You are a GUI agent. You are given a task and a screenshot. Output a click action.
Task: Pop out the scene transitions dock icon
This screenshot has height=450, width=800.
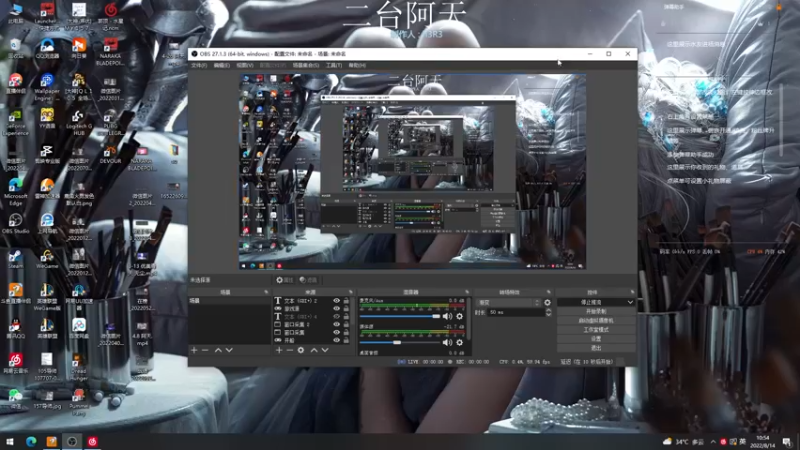click(x=549, y=292)
